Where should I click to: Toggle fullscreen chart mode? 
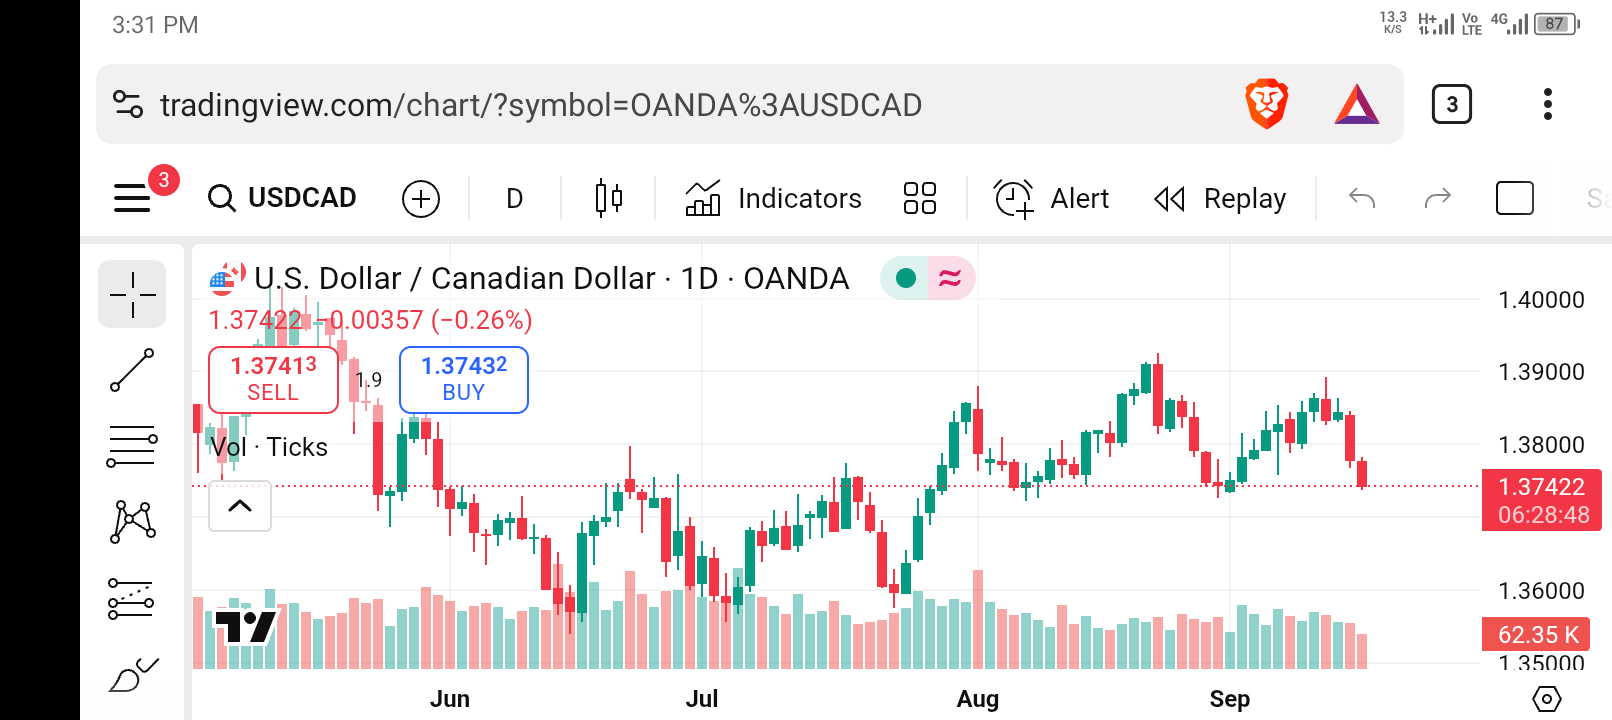pyautogui.click(x=1514, y=198)
